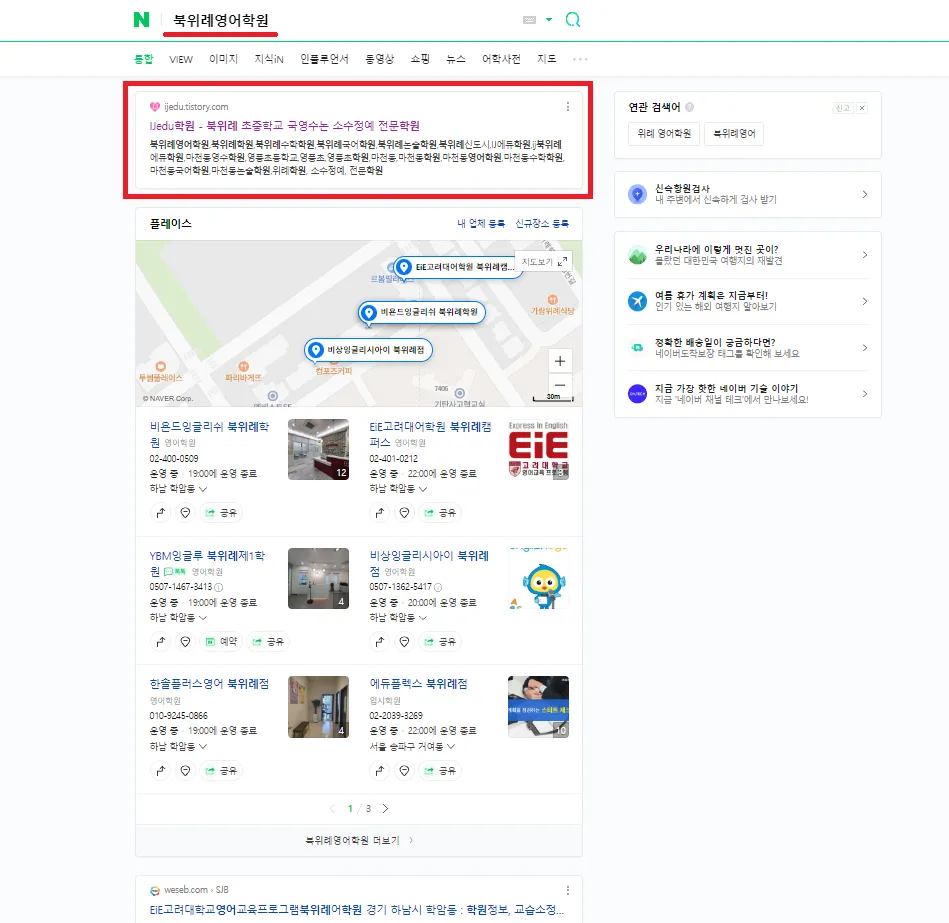
Task: Open EiE고려대어학원 북위례캠퍼스 place listing
Action: (430, 434)
